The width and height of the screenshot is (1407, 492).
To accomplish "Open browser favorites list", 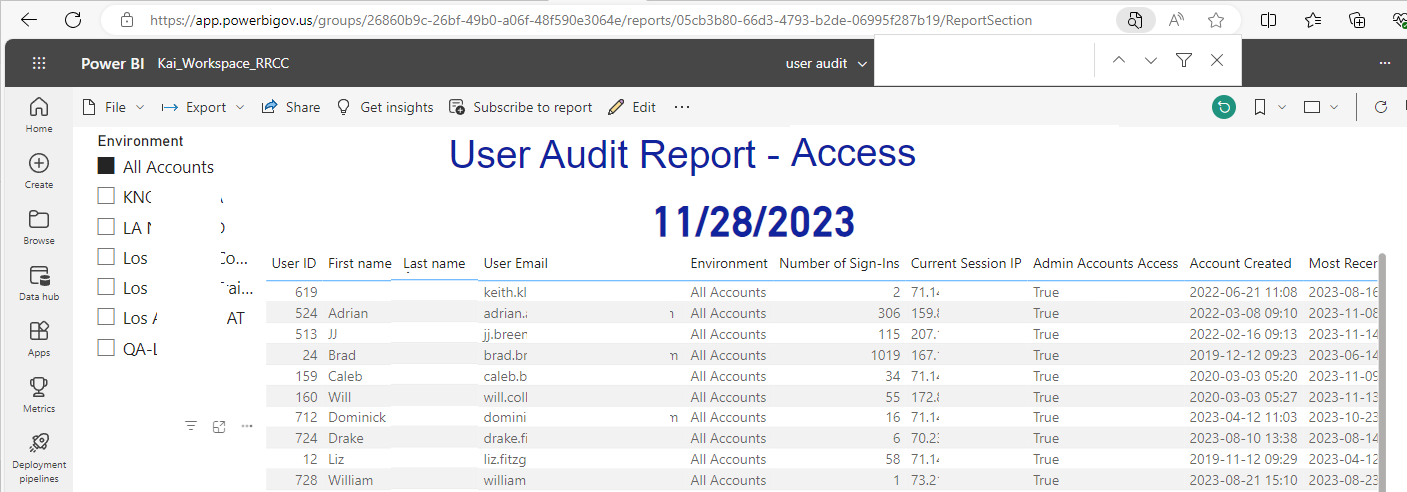I will click(x=1313, y=19).
